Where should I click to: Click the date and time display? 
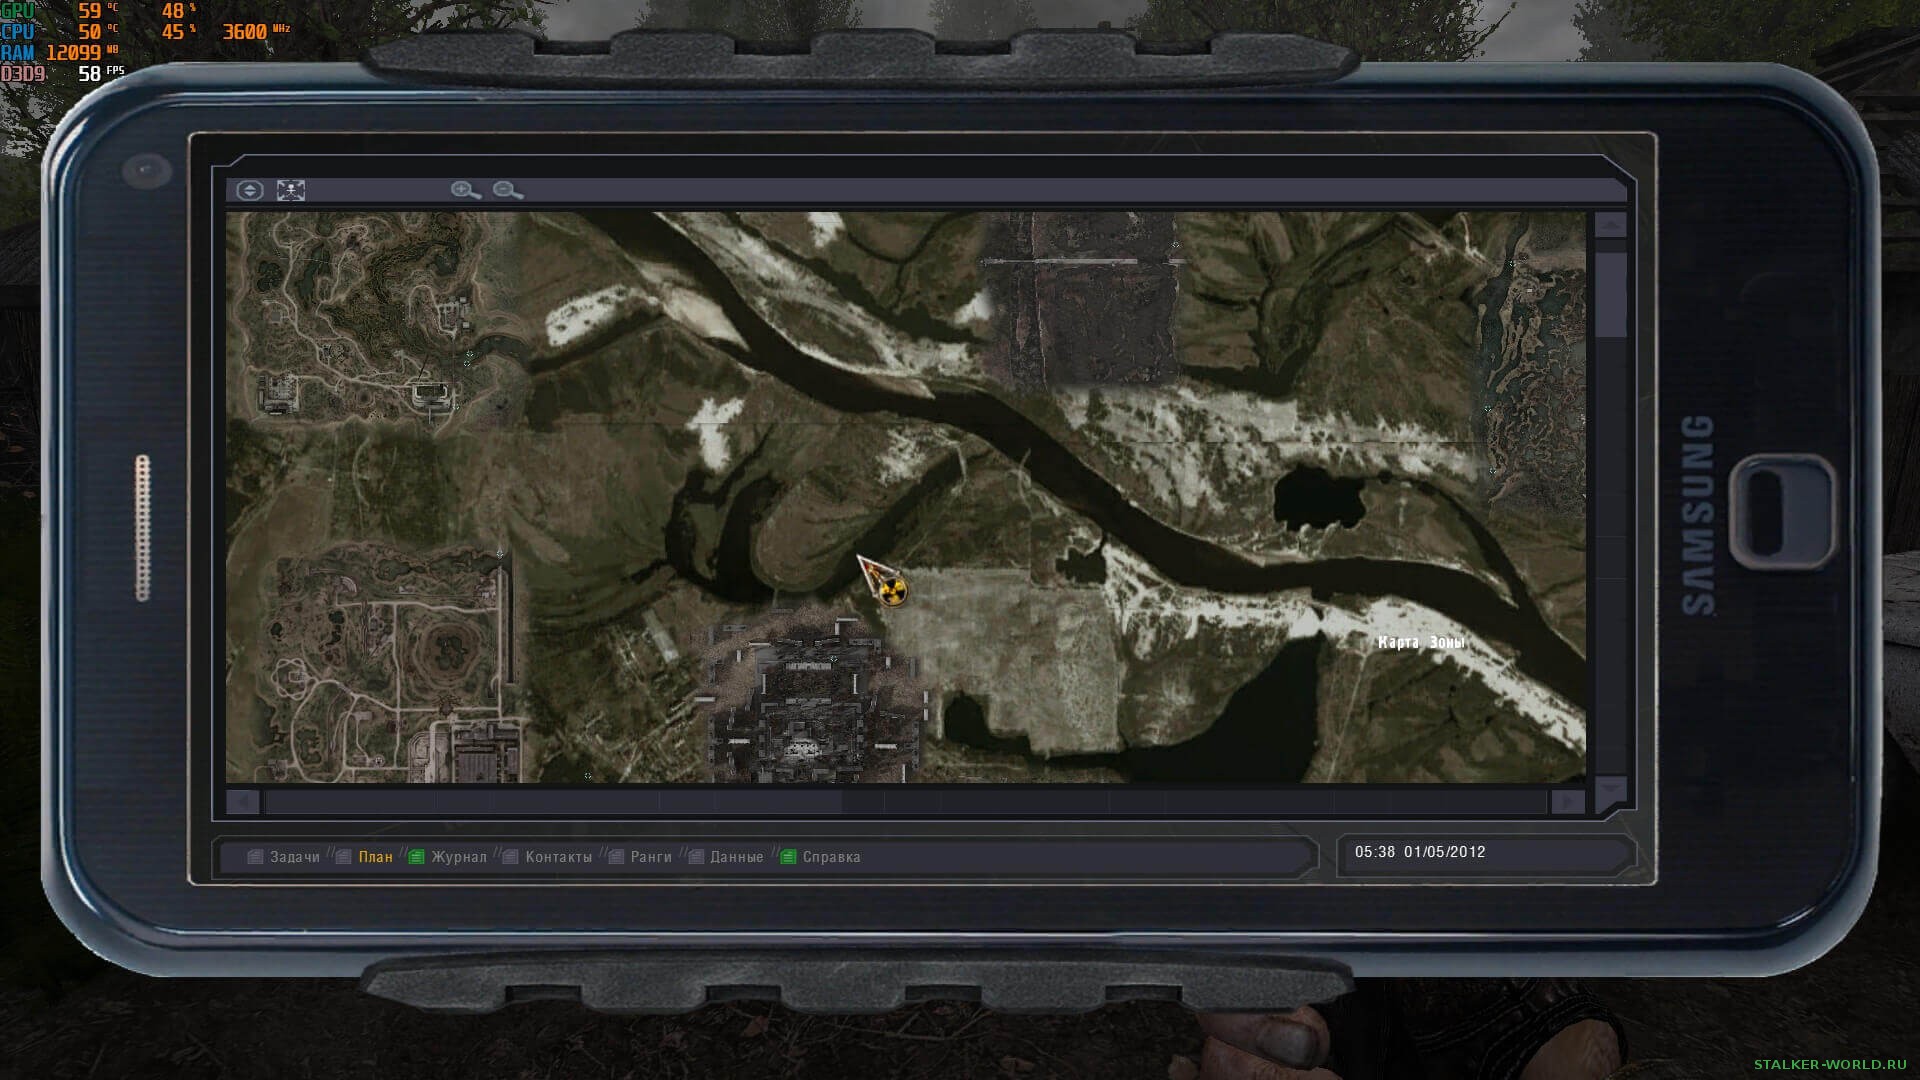tap(1420, 852)
